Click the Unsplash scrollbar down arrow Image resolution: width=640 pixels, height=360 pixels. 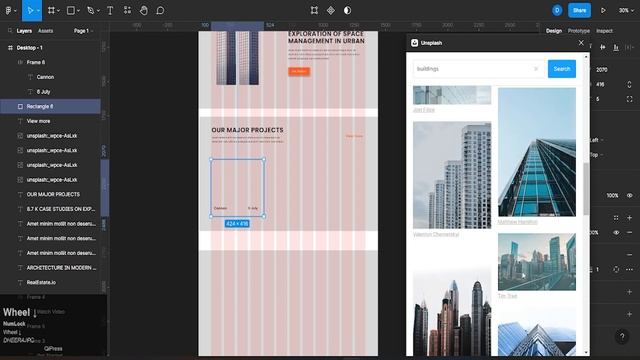(587, 352)
